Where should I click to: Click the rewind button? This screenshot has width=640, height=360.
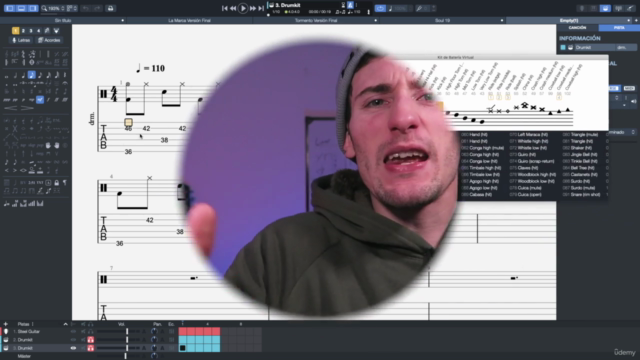(x=233, y=8)
